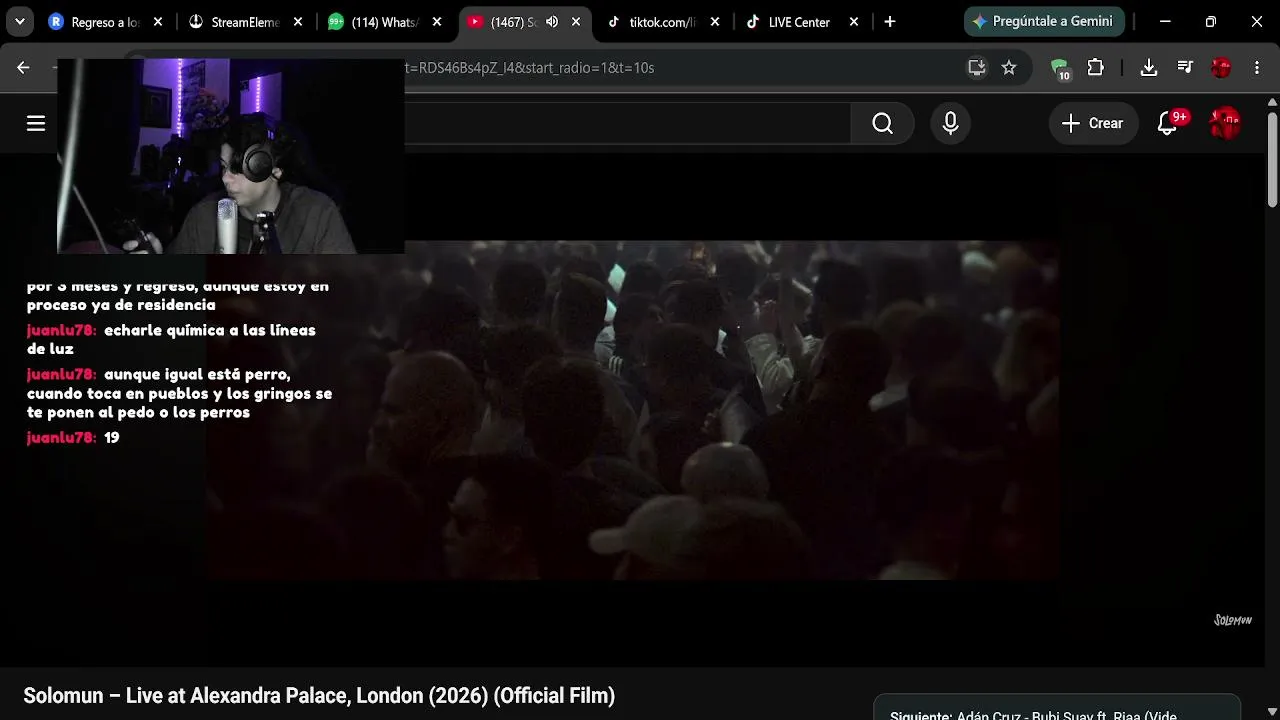Close the "Regreso a lo" tab
Viewport: 1280px width, 720px height.
click(x=158, y=22)
